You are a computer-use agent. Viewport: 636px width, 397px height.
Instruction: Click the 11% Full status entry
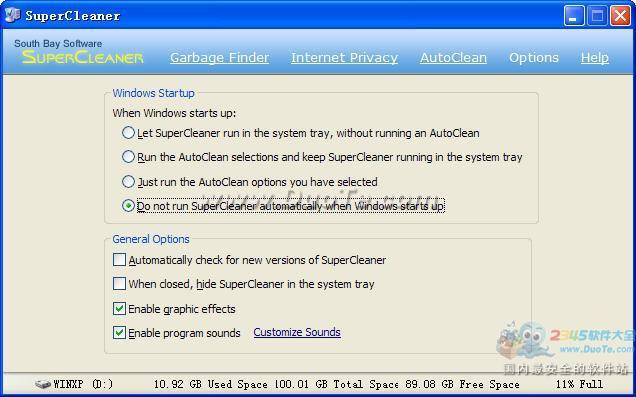(579, 384)
